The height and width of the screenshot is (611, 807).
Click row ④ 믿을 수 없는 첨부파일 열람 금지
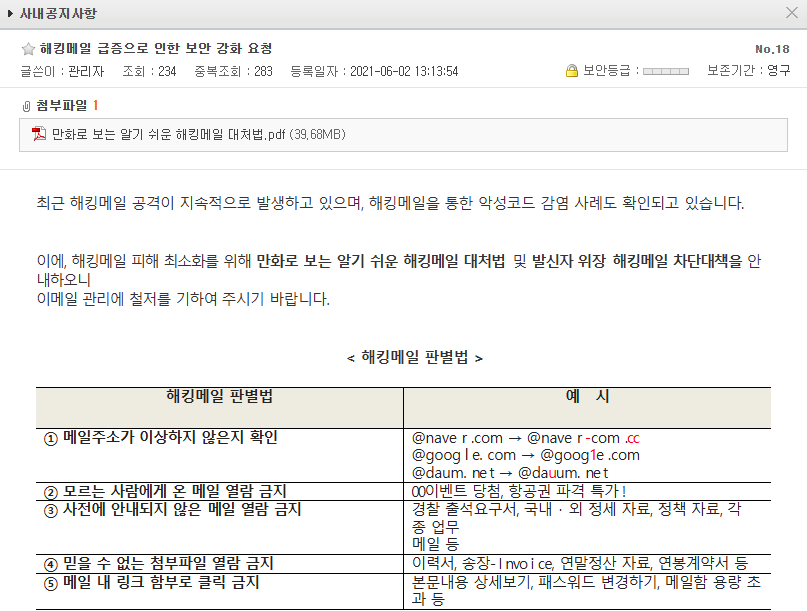pyautogui.click(x=159, y=564)
